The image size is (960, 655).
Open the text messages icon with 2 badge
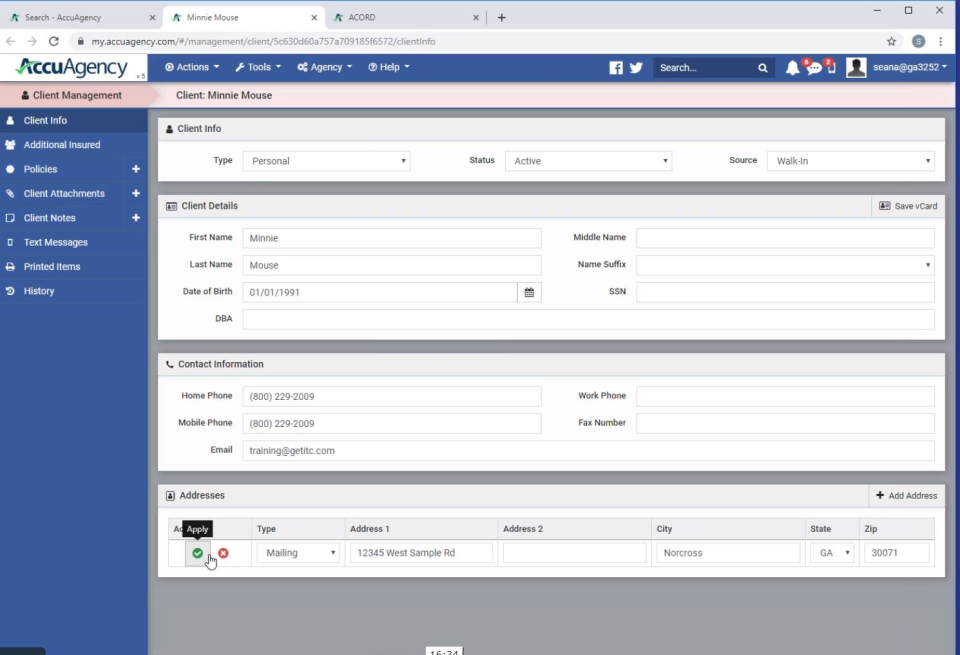[x=831, y=67]
